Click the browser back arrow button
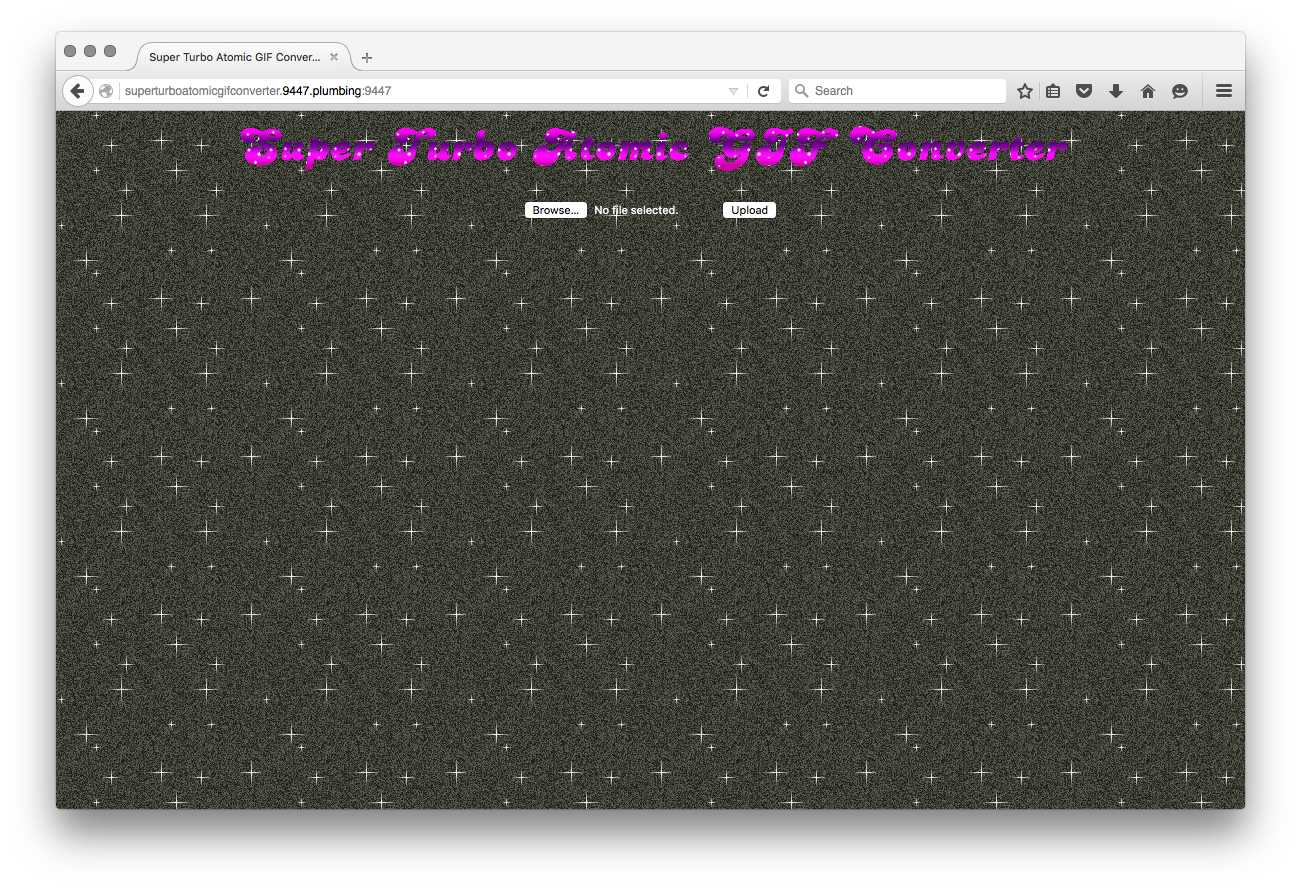The height and width of the screenshot is (889, 1301). (77, 91)
